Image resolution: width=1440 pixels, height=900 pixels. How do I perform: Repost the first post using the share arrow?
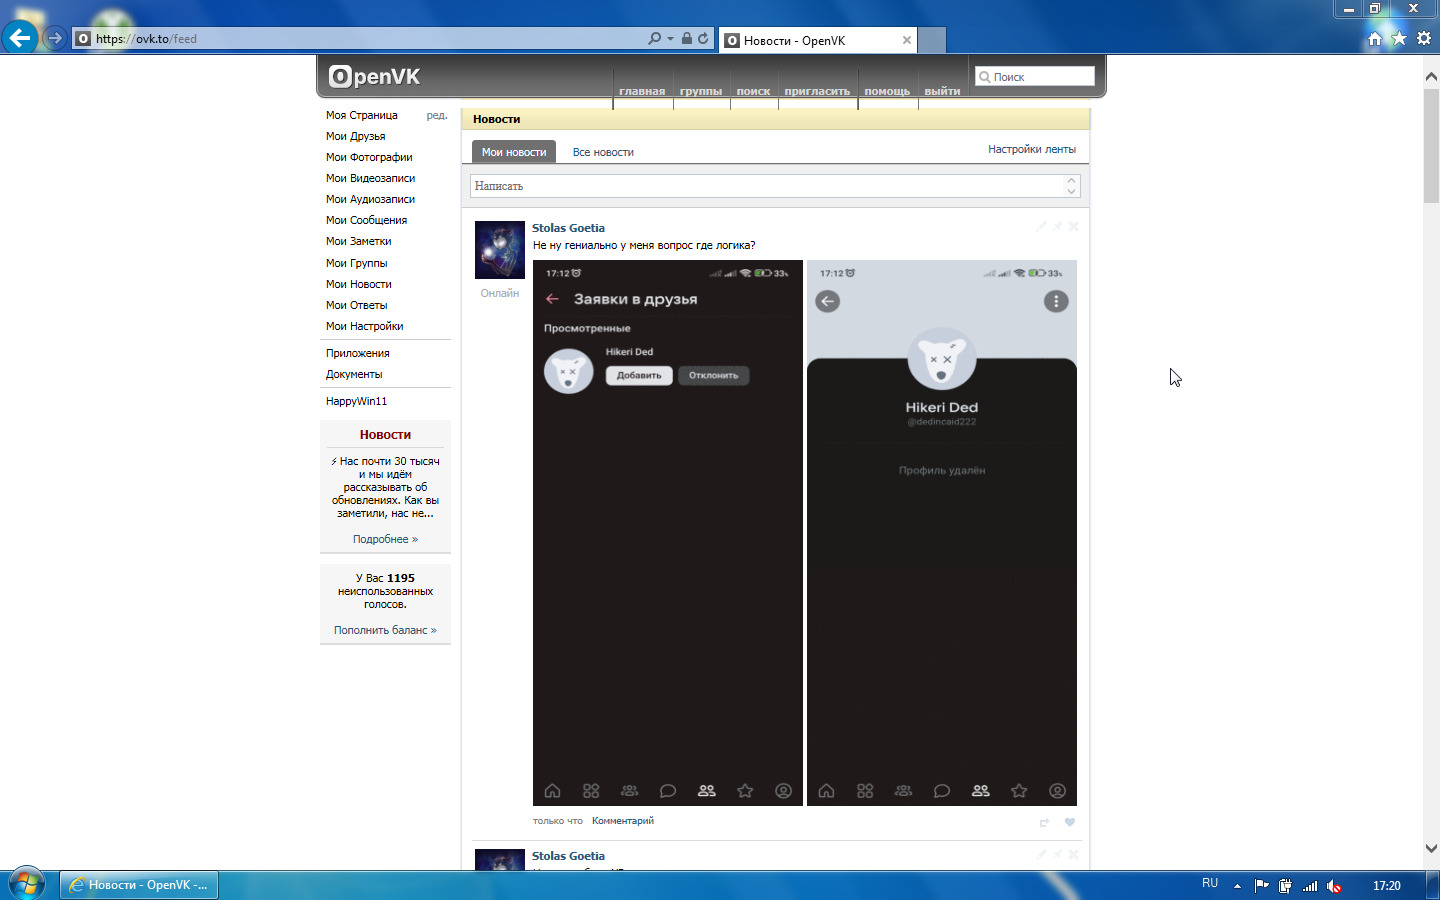click(1044, 822)
